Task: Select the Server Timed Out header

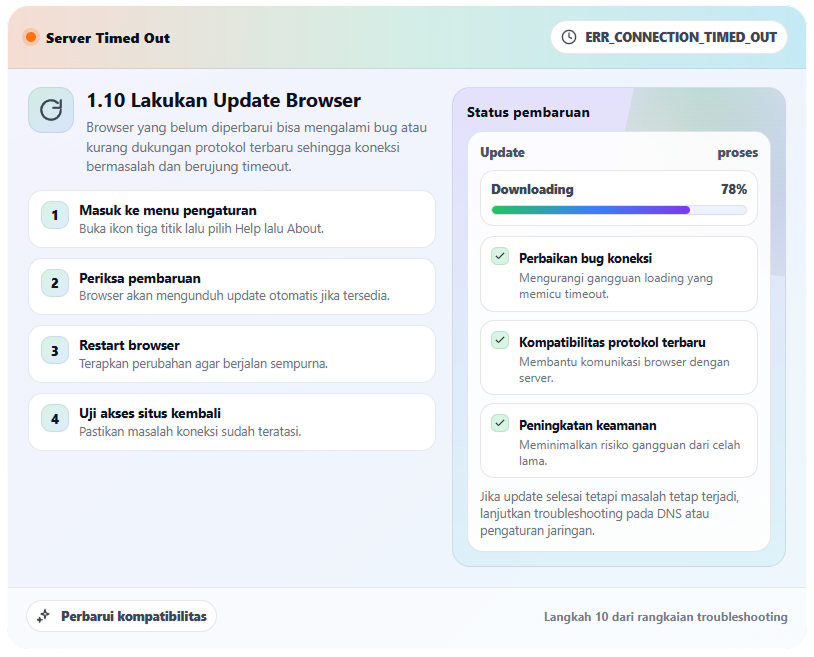Action: tap(106, 37)
